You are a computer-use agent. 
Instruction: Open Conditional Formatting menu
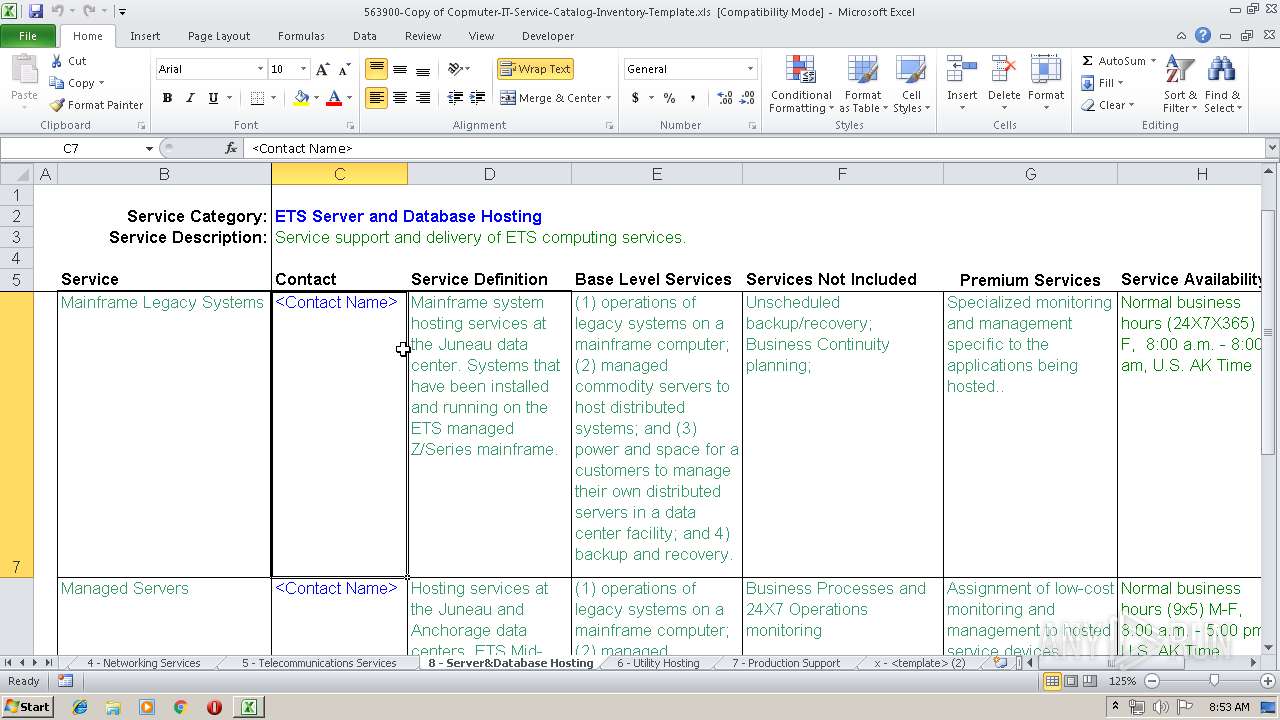coord(801,85)
